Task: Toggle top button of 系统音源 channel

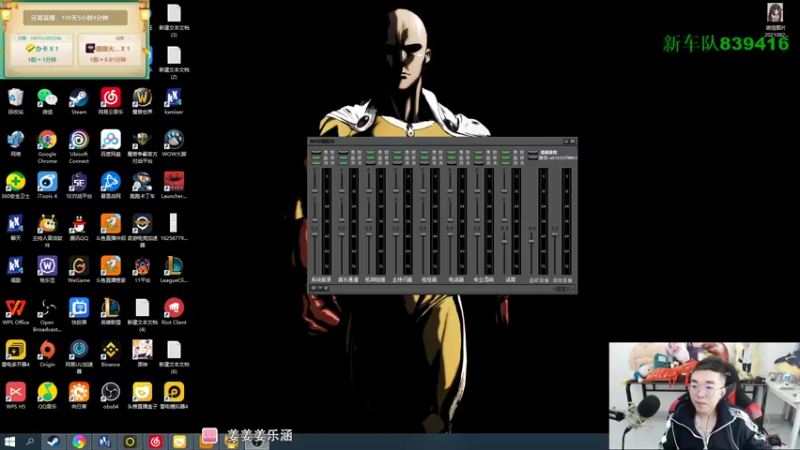Action: pos(316,153)
